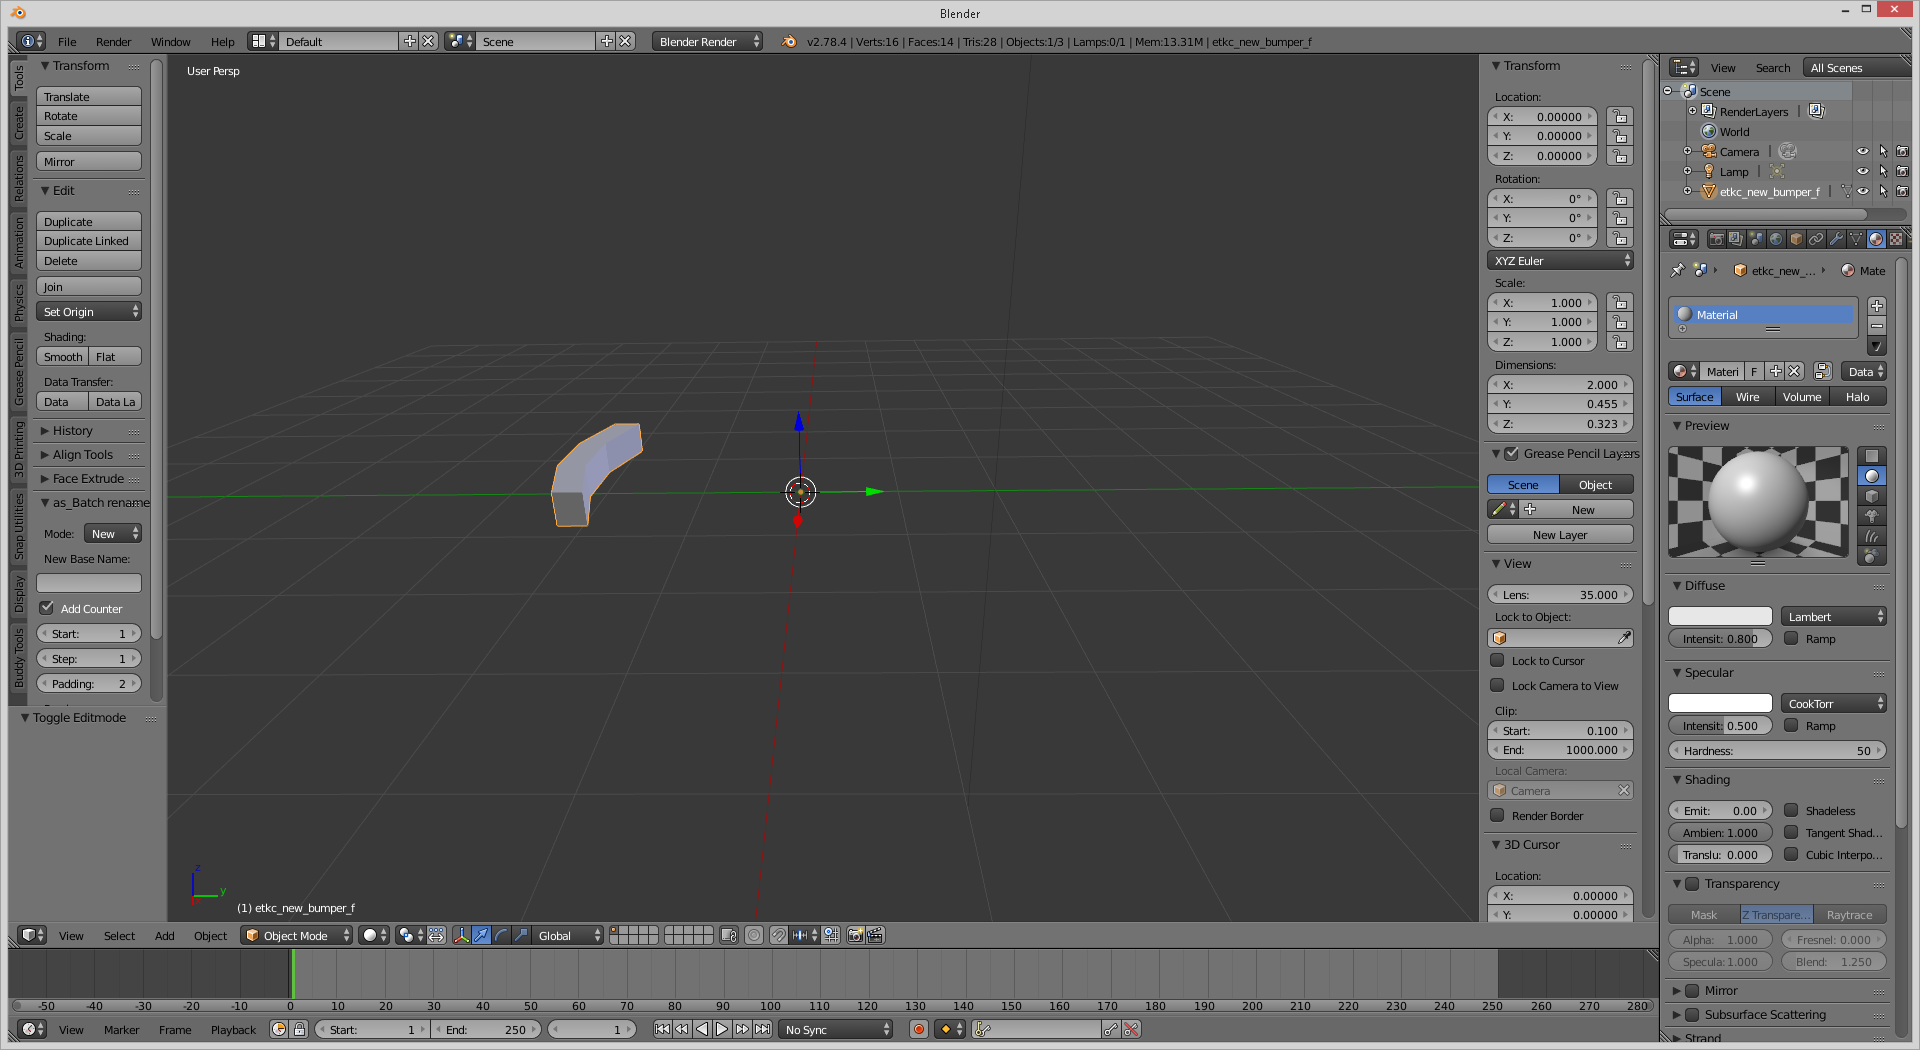Open the Window menu

pos(170,41)
